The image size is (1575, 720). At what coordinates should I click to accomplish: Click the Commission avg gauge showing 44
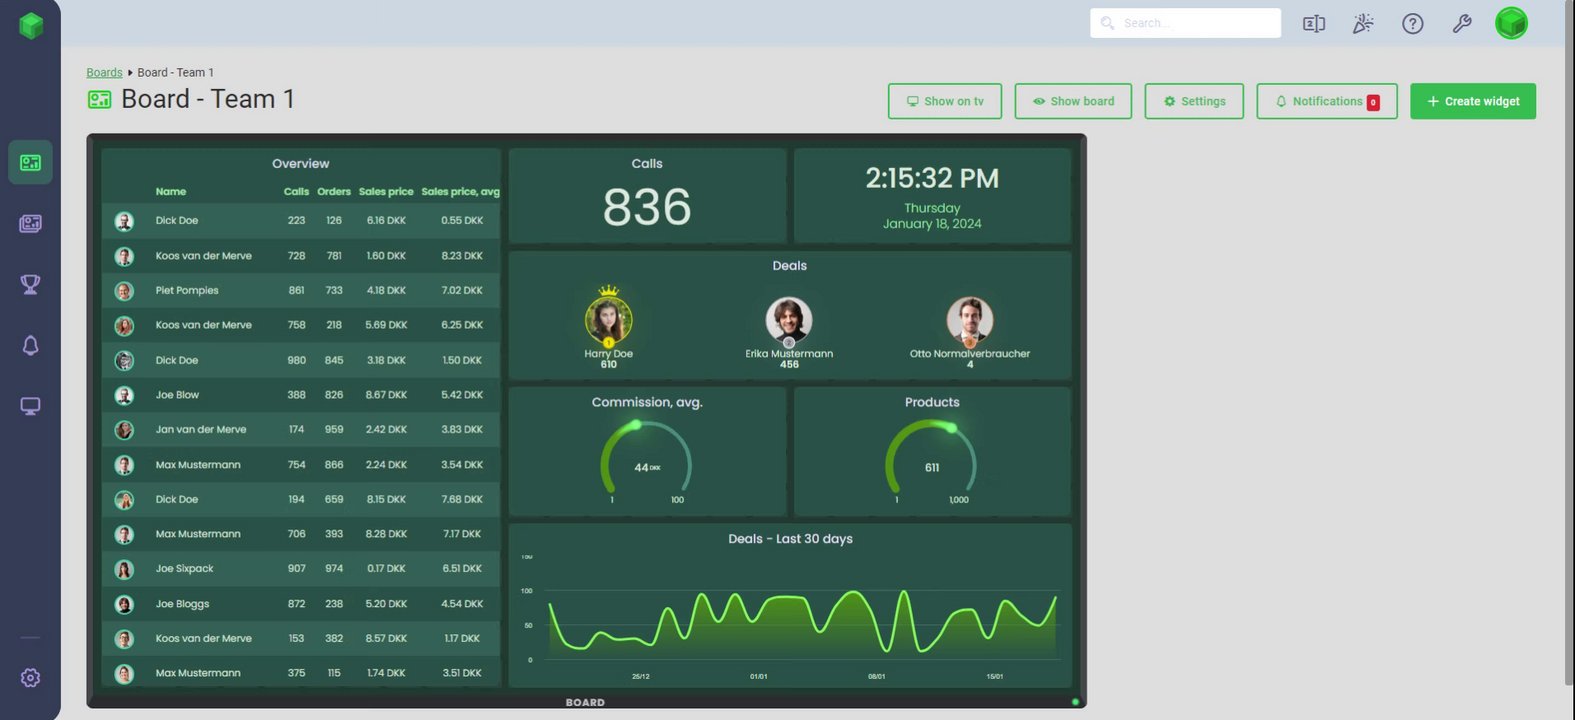pos(646,462)
